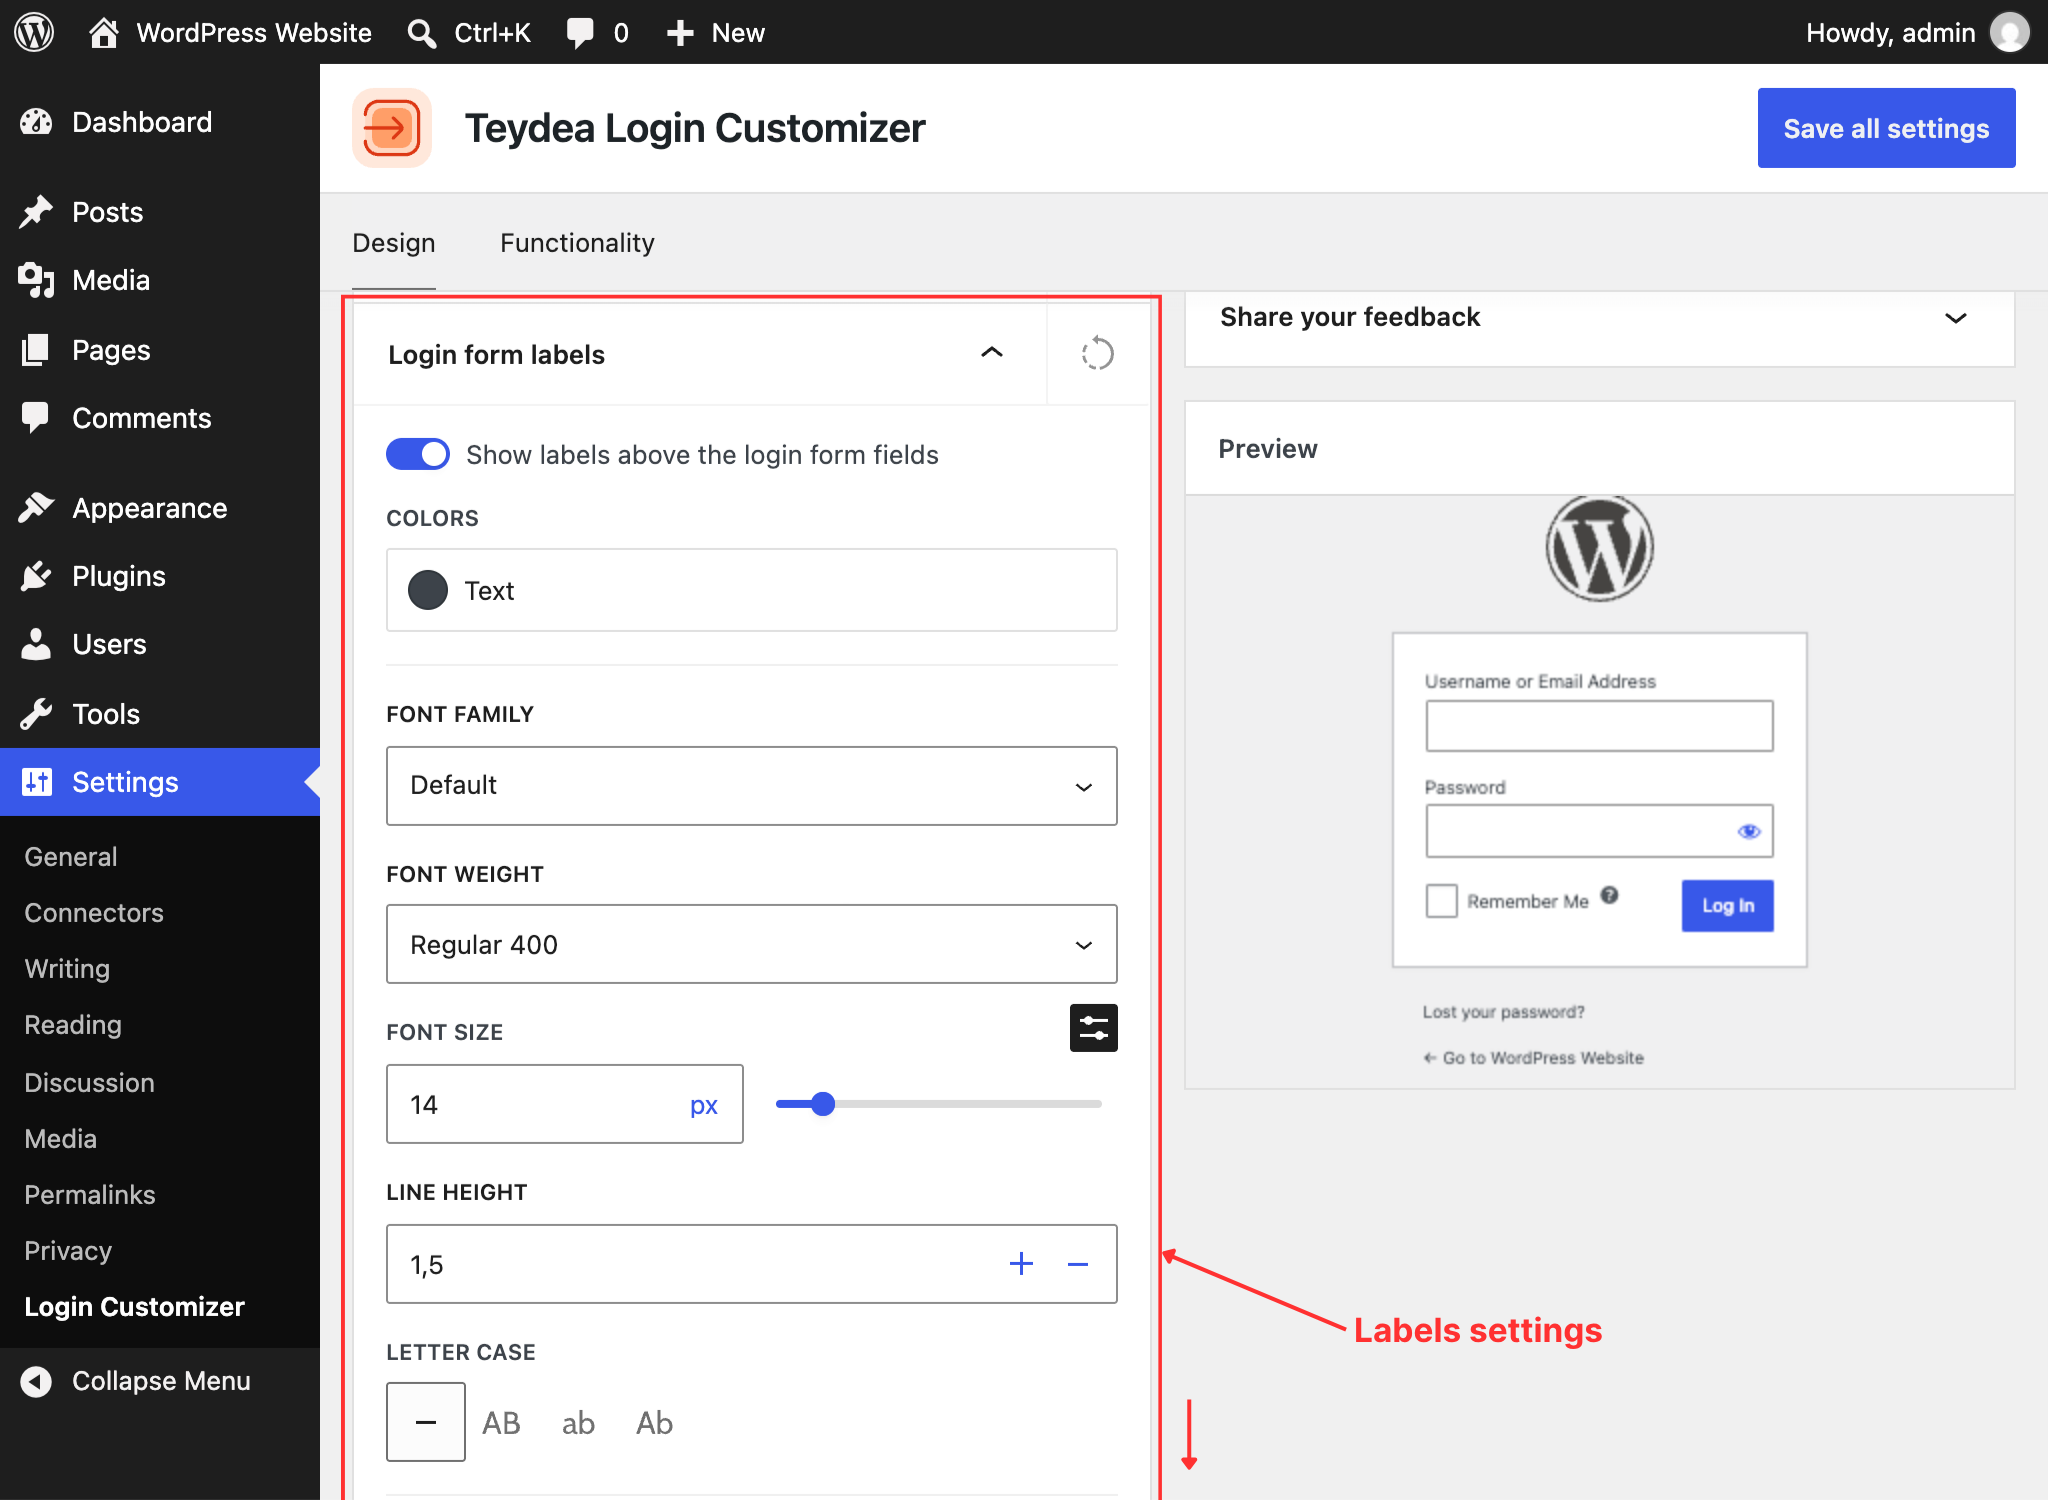Screen dimensions: 2048x1500
Task: Click the Collapse Menu arrow icon
Action: [x=36, y=1381]
